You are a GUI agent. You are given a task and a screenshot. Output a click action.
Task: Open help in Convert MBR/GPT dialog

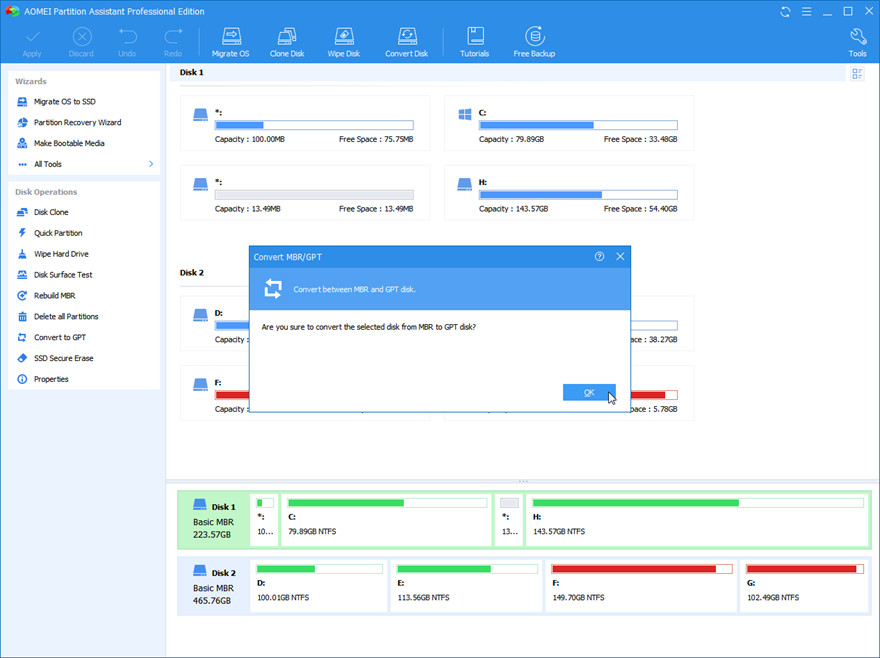(599, 257)
